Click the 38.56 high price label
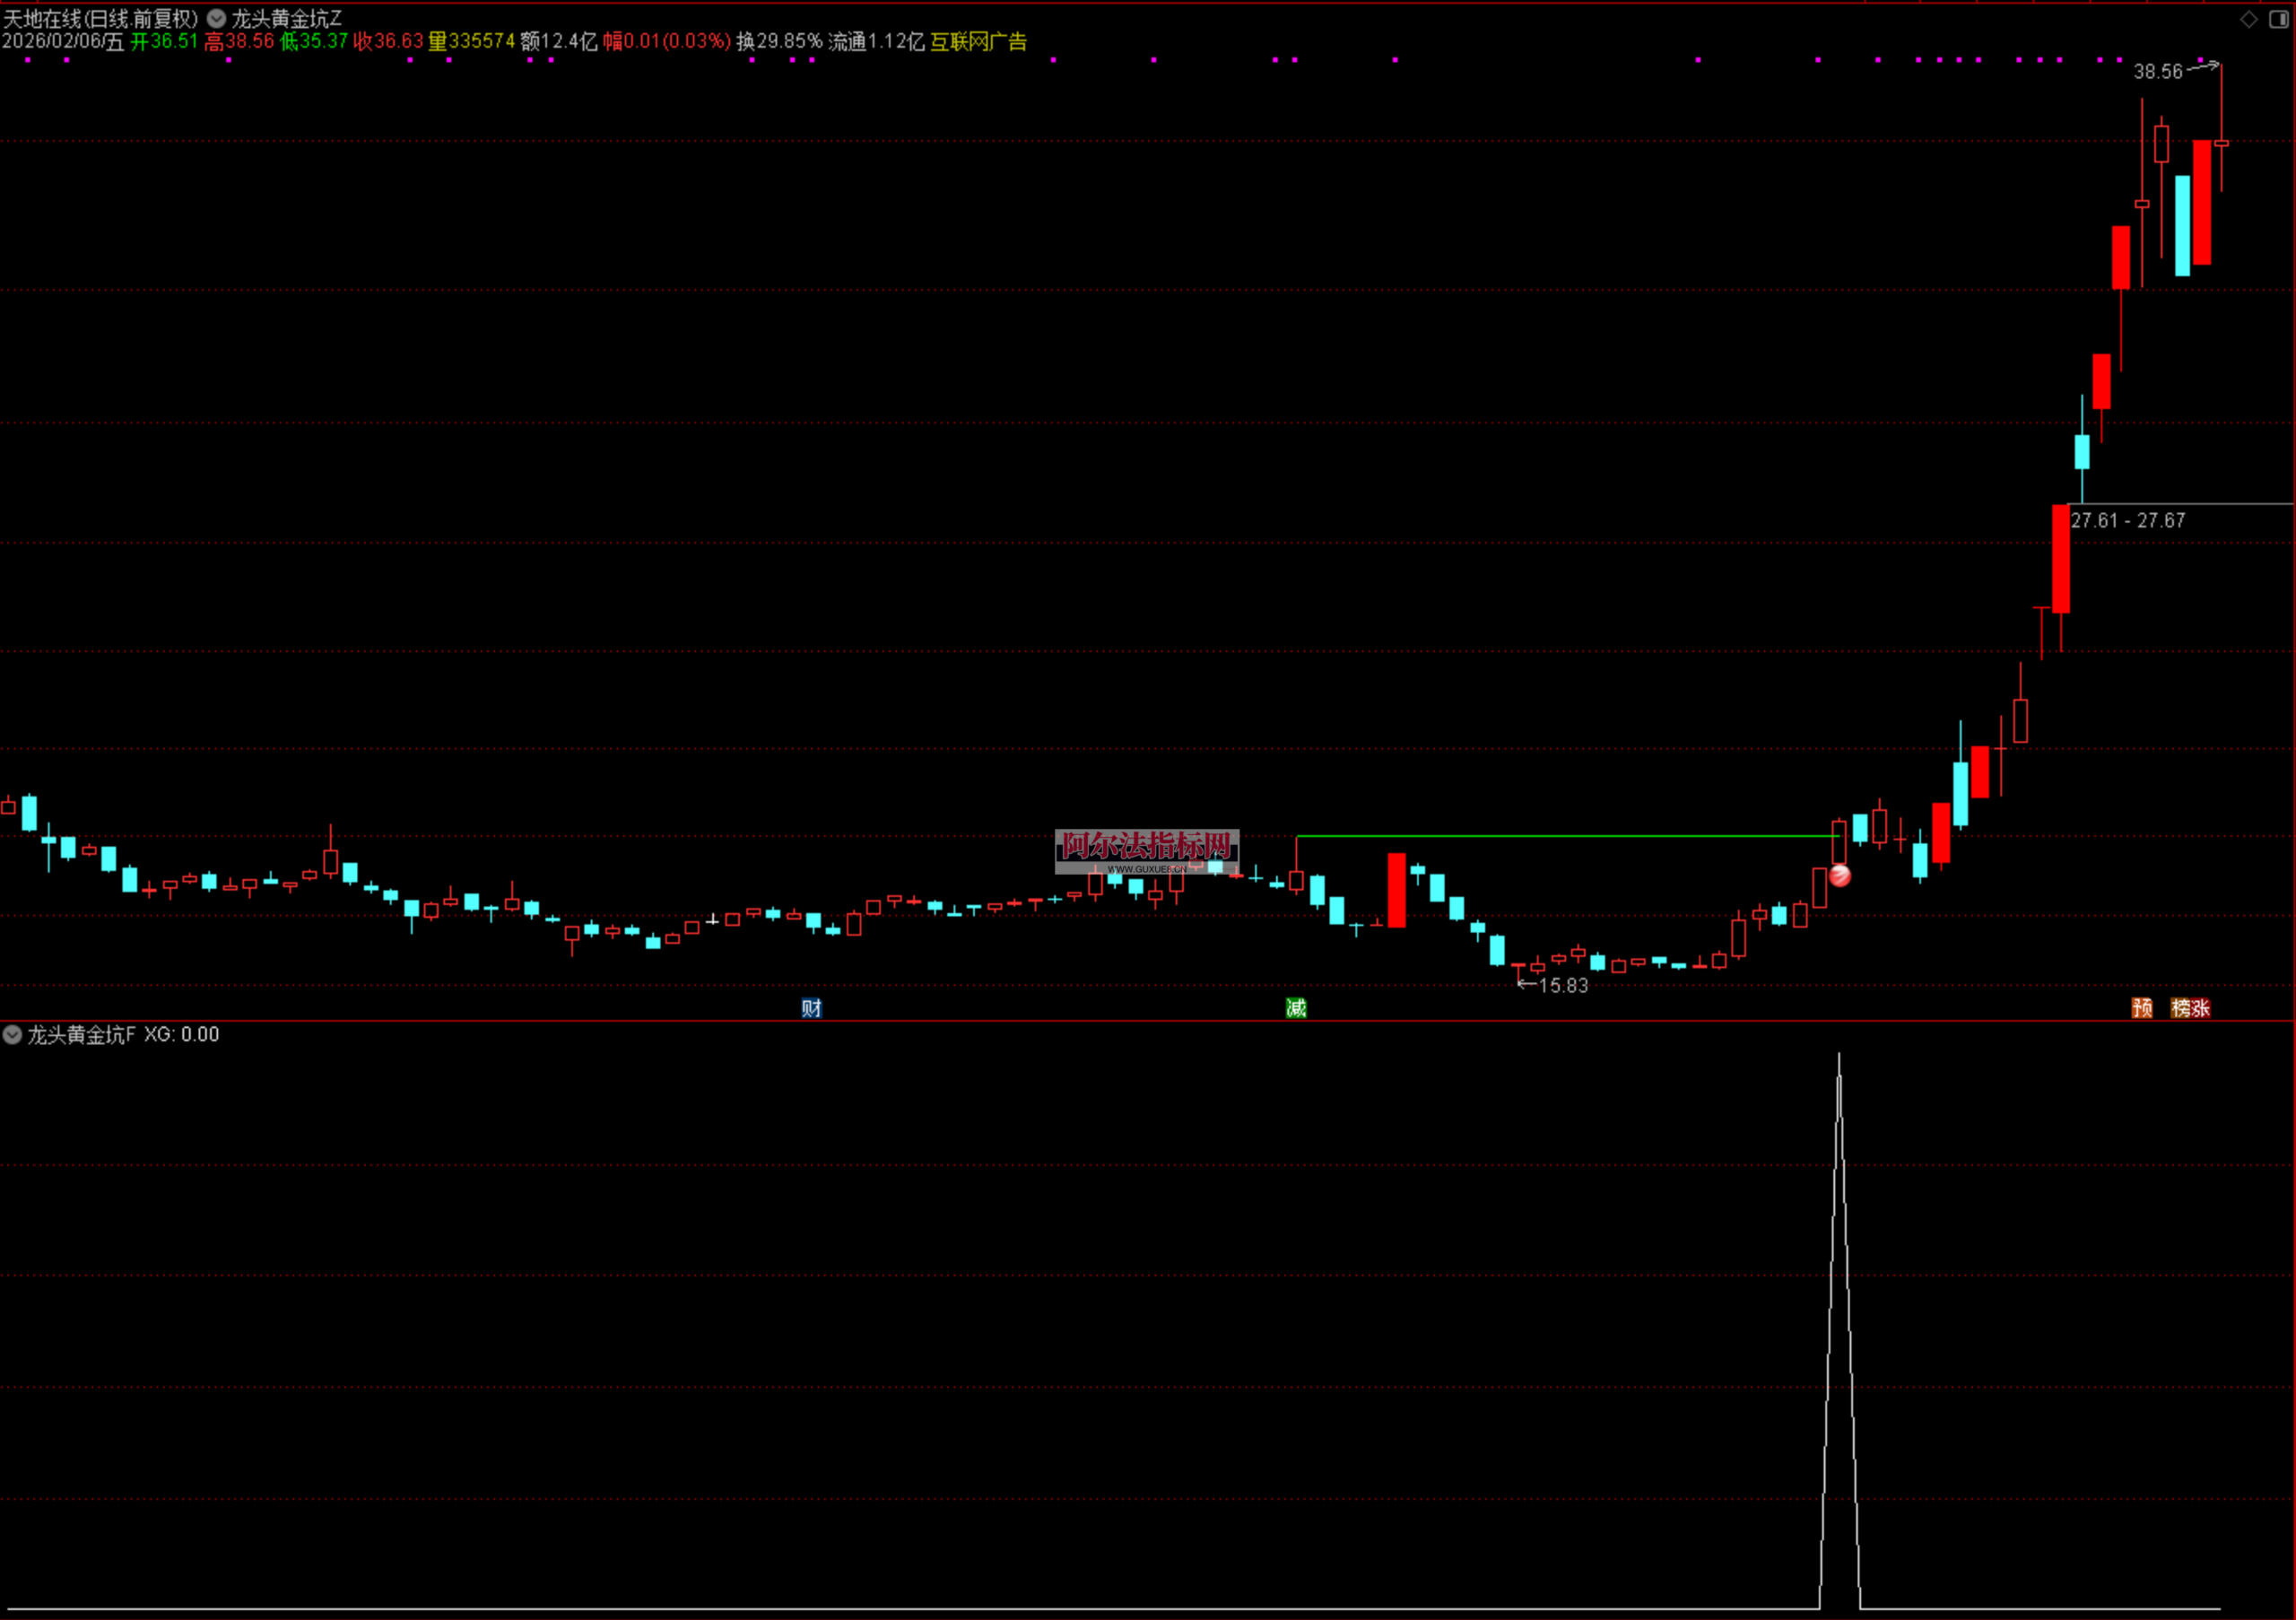Image resolution: width=2296 pixels, height=1620 pixels. pyautogui.click(x=2157, y=72)
